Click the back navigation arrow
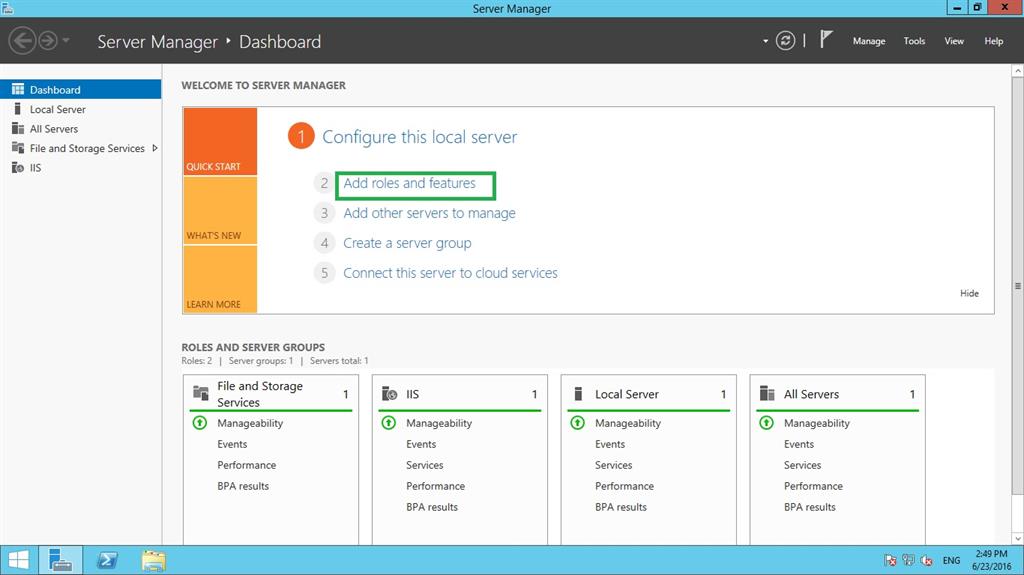This screenshot has height=575, width=1024. (22, 41)
